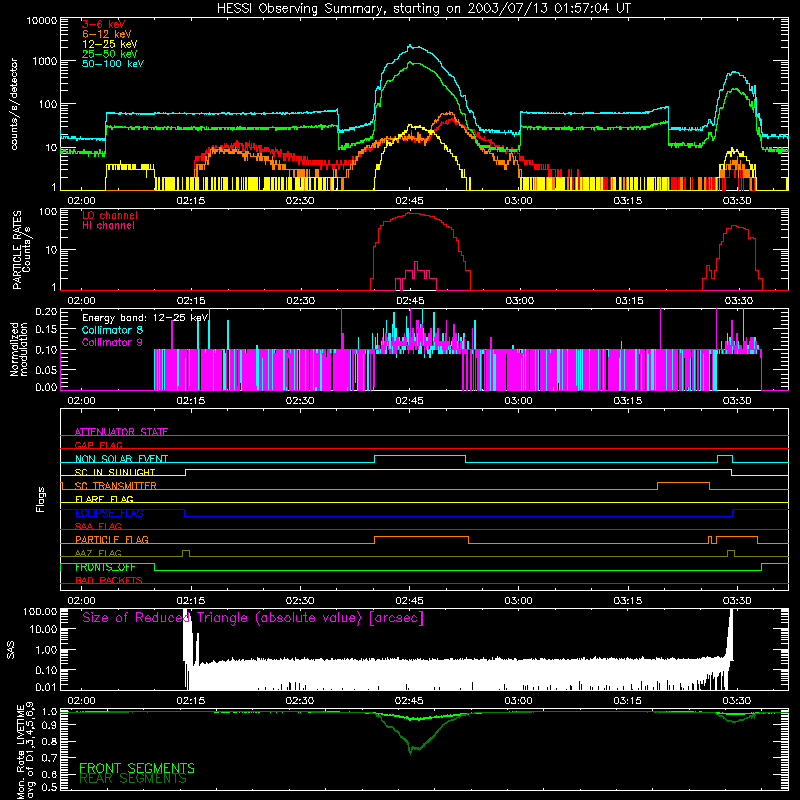The width and height of the screenshot is (800, 800).
Task: Click the A4Z FLAG label
Action: pos(98,553)
